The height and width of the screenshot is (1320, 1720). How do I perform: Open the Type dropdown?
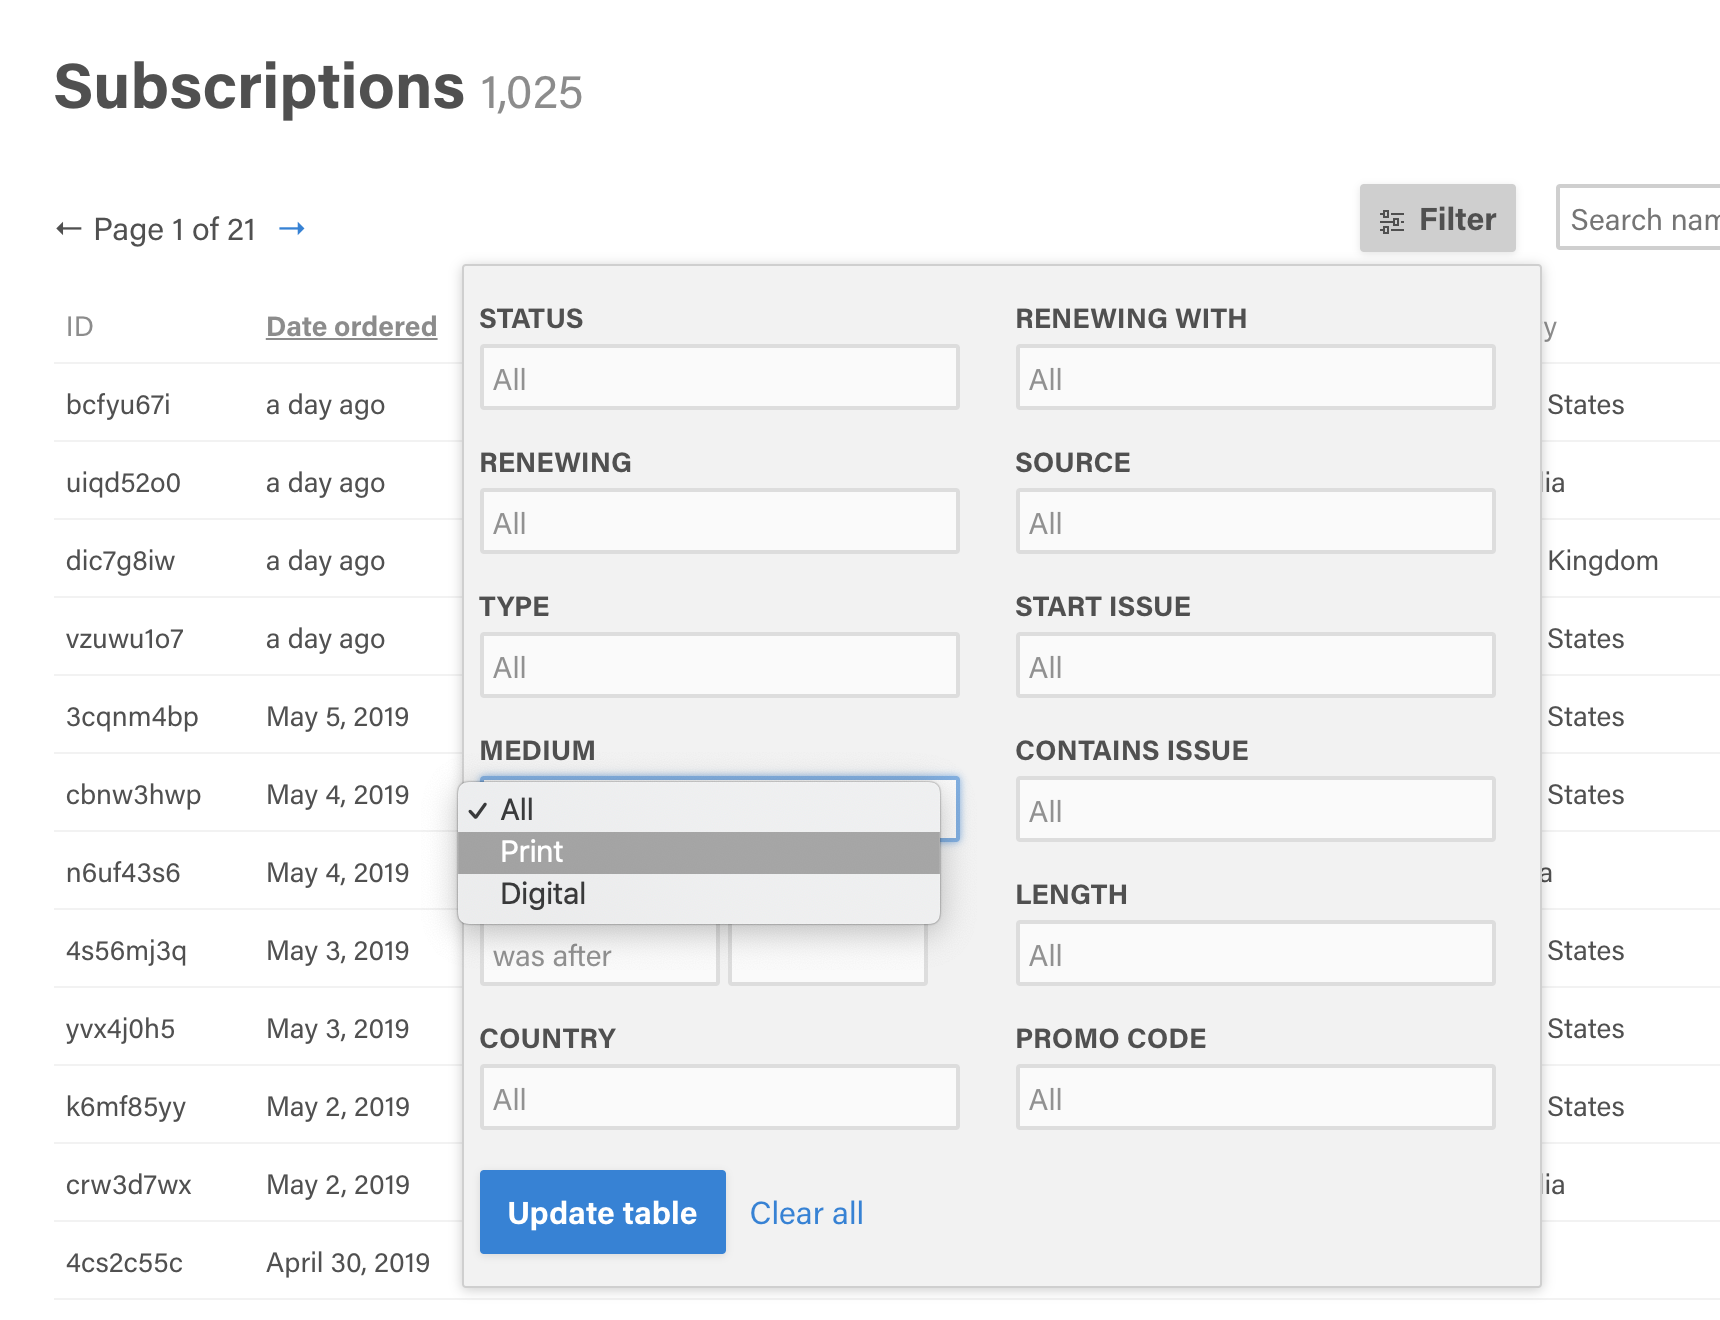[719, 666]
